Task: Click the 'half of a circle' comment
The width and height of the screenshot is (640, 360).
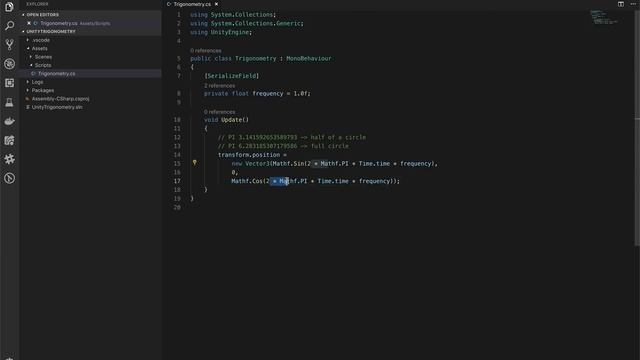Action: (338, 137)
